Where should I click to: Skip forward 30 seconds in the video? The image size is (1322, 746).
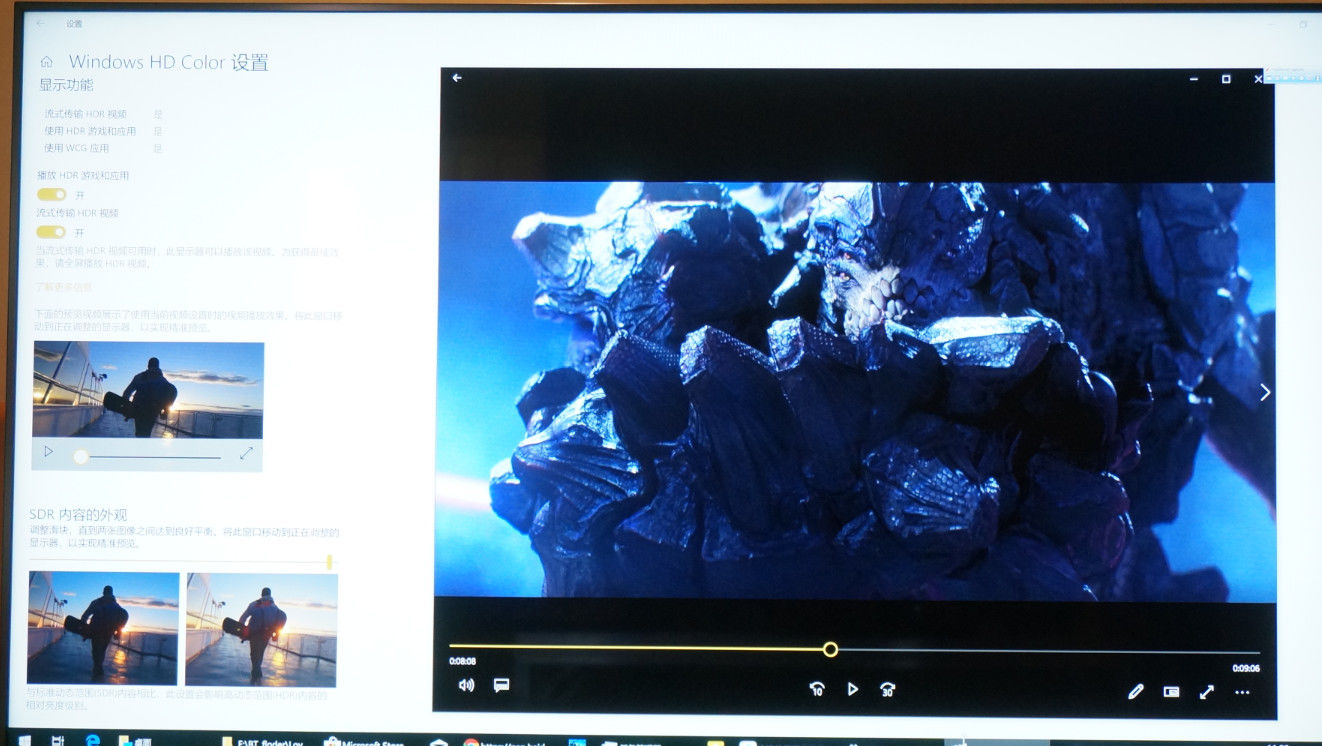[887, 689]
